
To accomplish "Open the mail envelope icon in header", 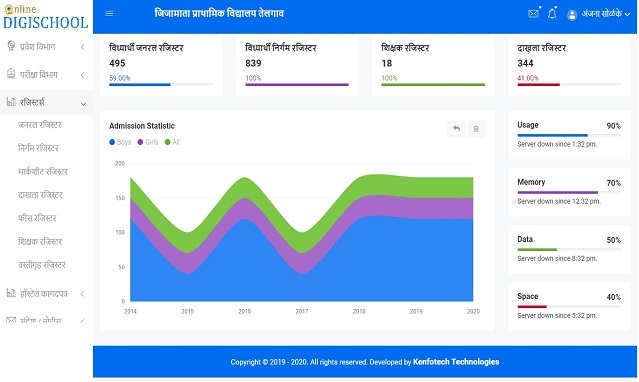I will [533, 13].
